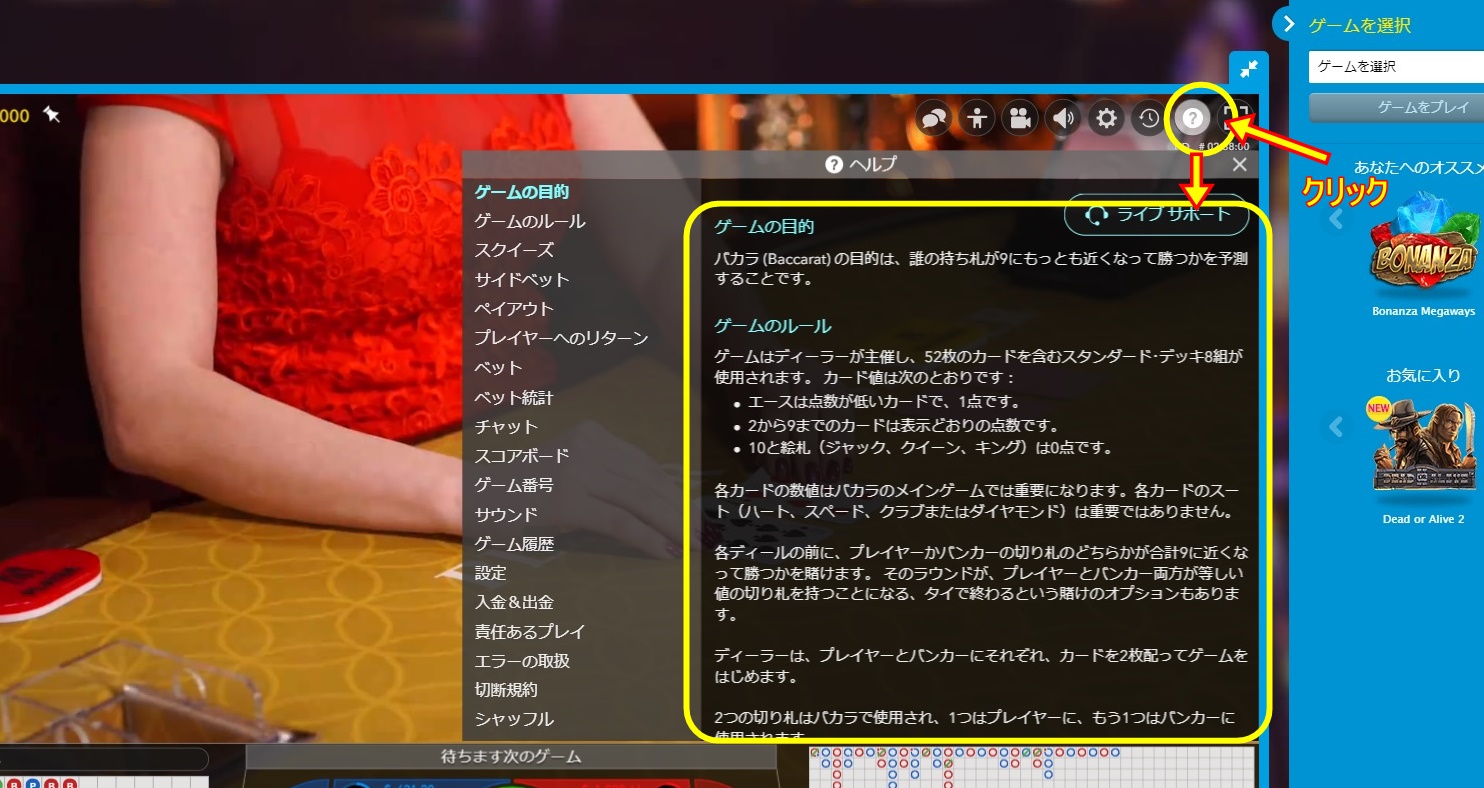Select ゲーム番号 in help menu

[514, 485]
